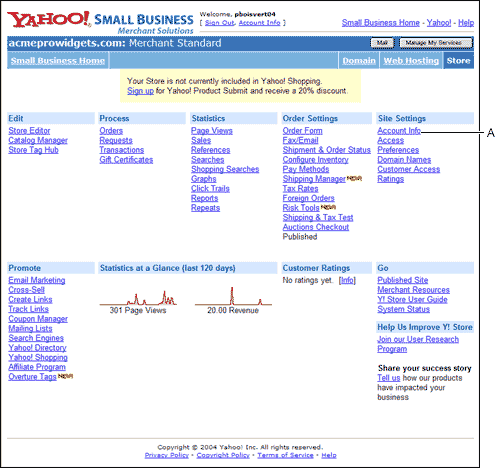
Task: Open Store Tag Hub
Action: click(x=33, y=150)
